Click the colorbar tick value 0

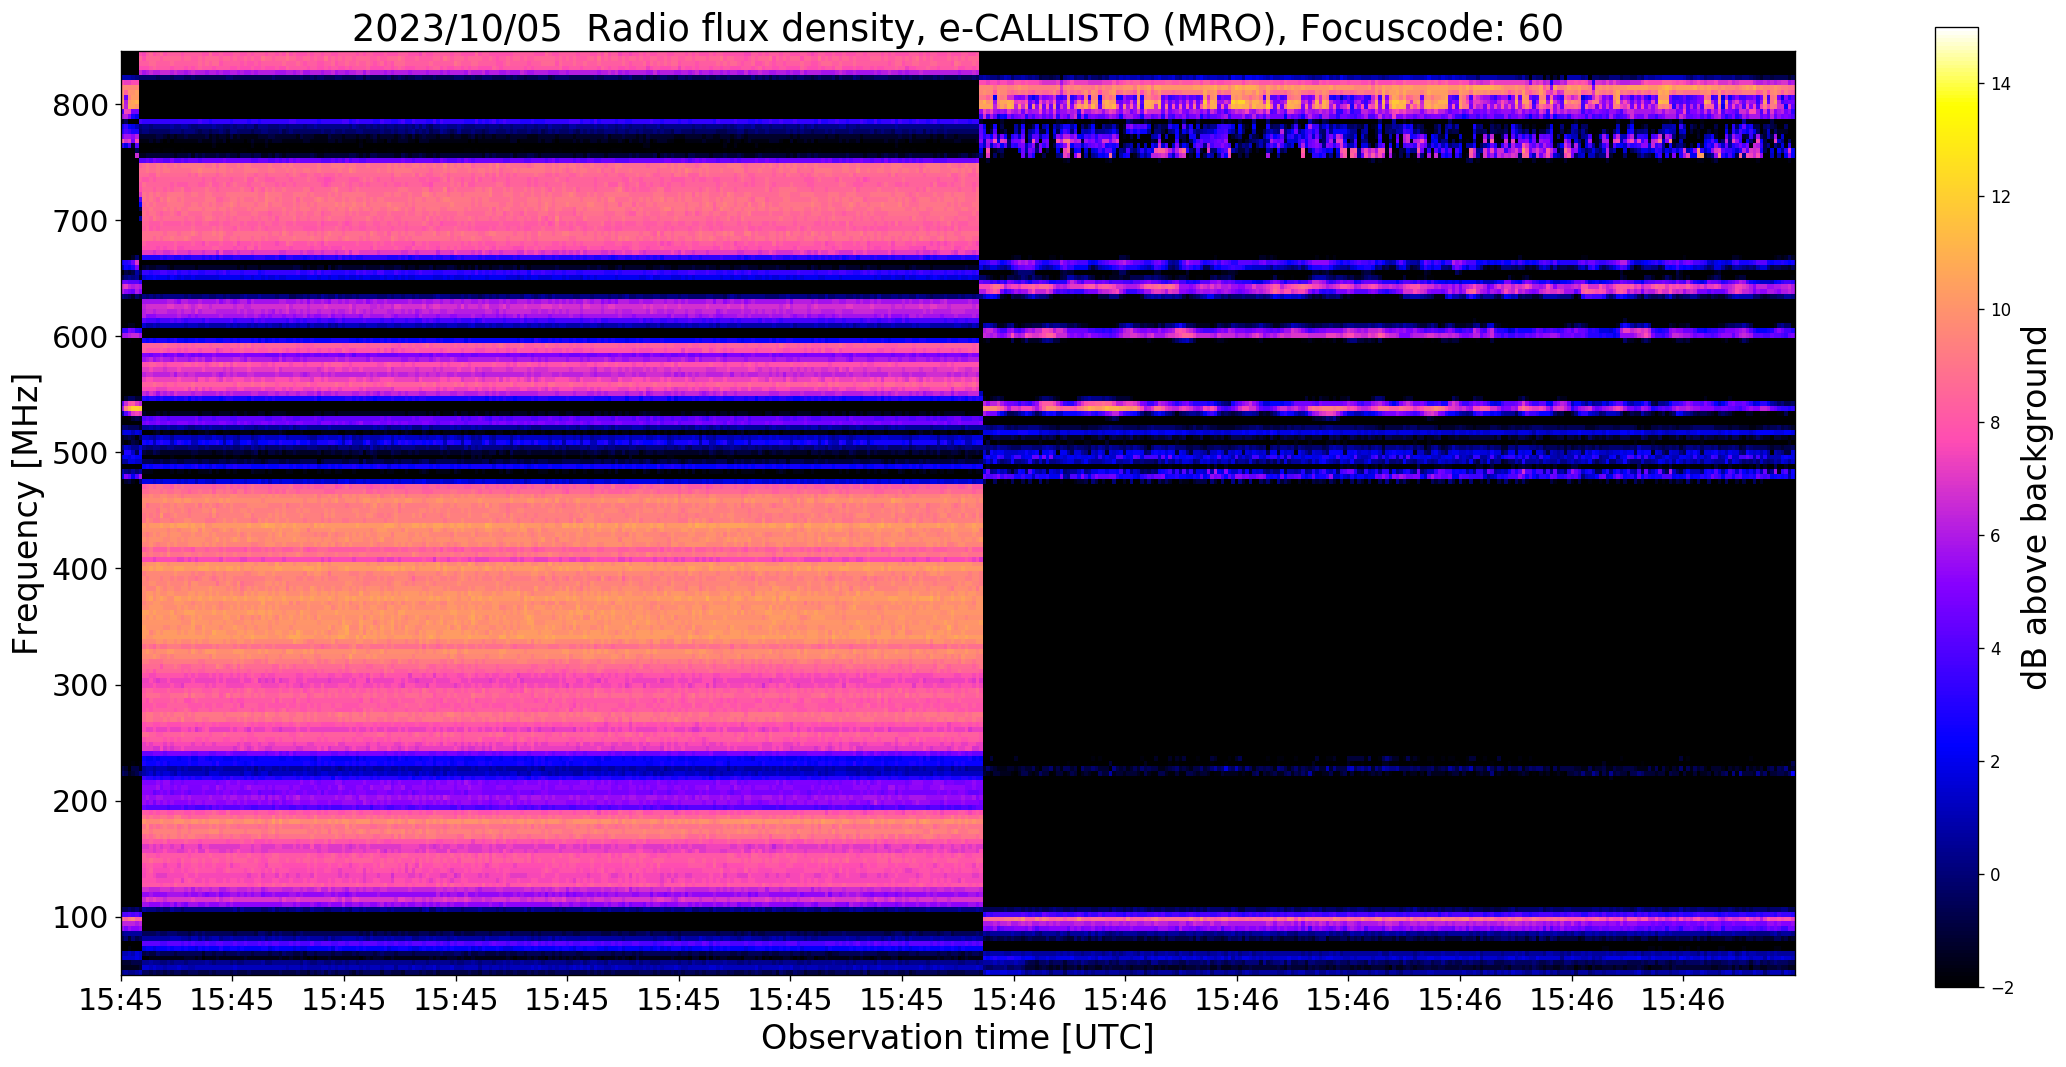(1995, 875)
